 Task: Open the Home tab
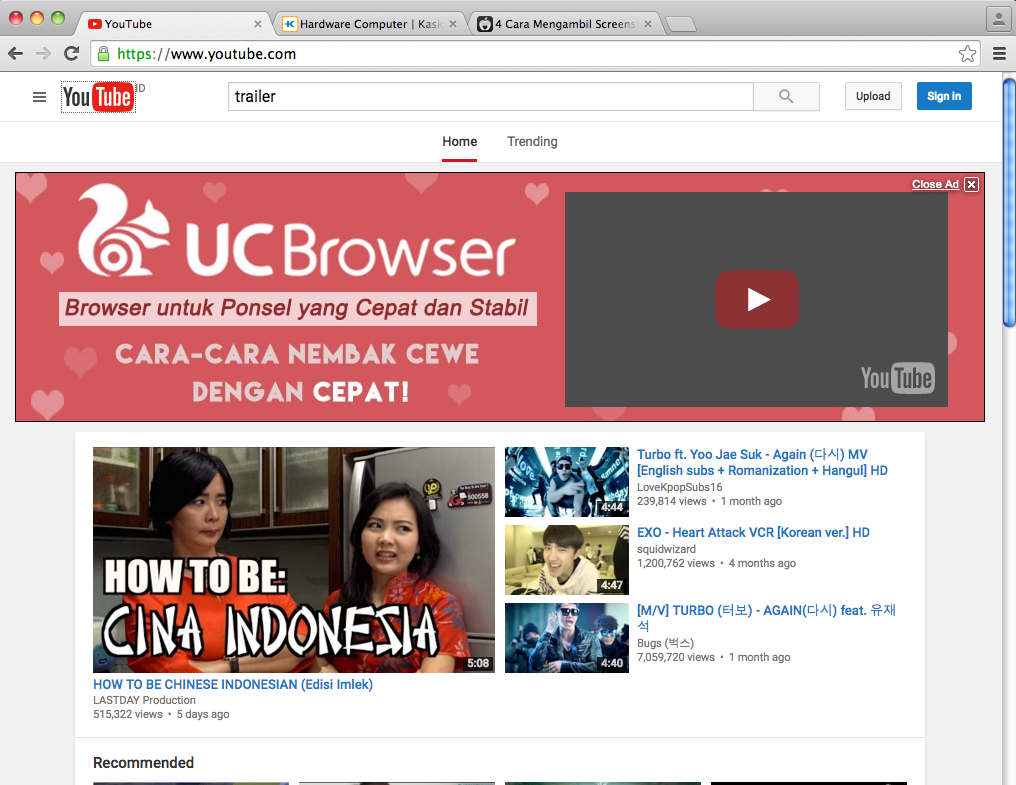point(459,141)
